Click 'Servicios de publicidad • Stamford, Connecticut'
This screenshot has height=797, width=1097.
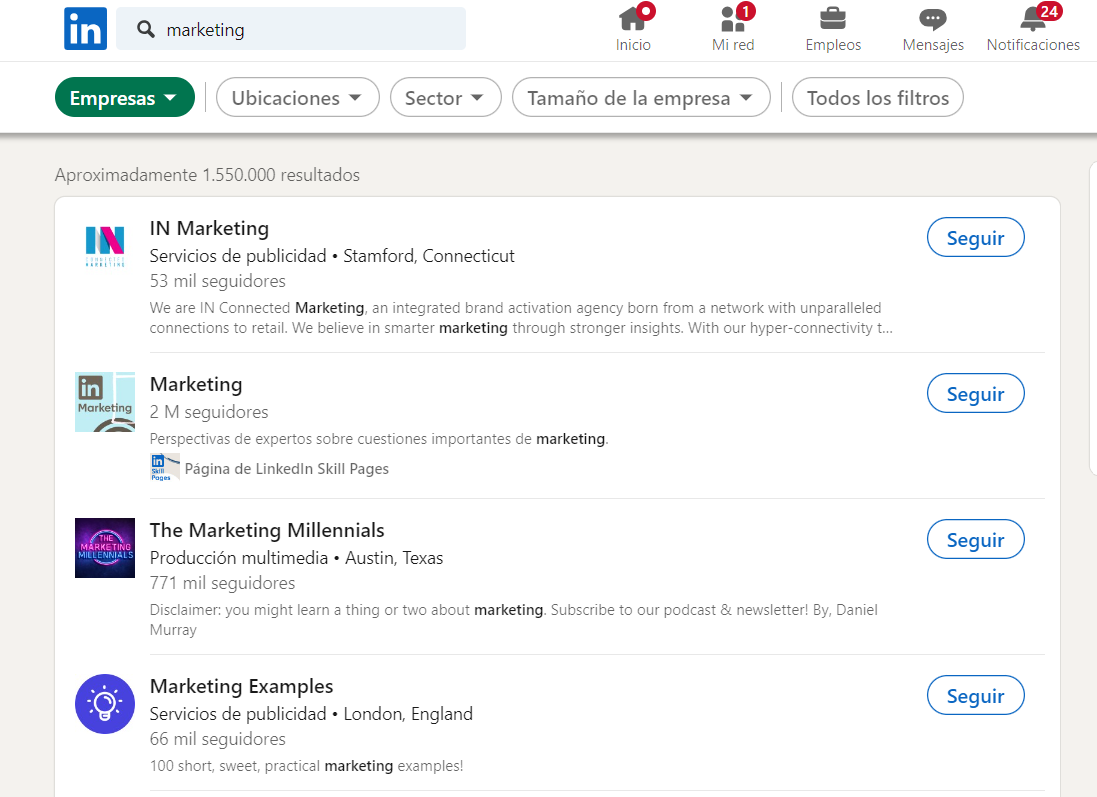coord(332,256)
